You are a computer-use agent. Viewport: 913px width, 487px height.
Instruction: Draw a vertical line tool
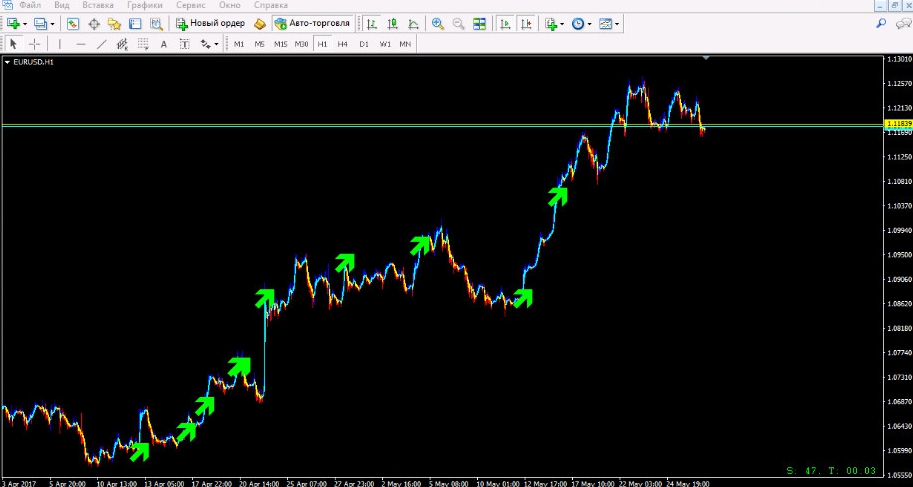coord(60,44)
